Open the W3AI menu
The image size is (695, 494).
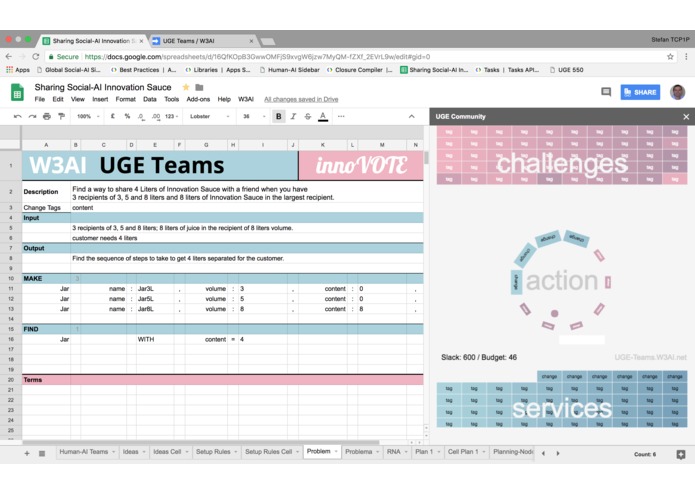246,99
